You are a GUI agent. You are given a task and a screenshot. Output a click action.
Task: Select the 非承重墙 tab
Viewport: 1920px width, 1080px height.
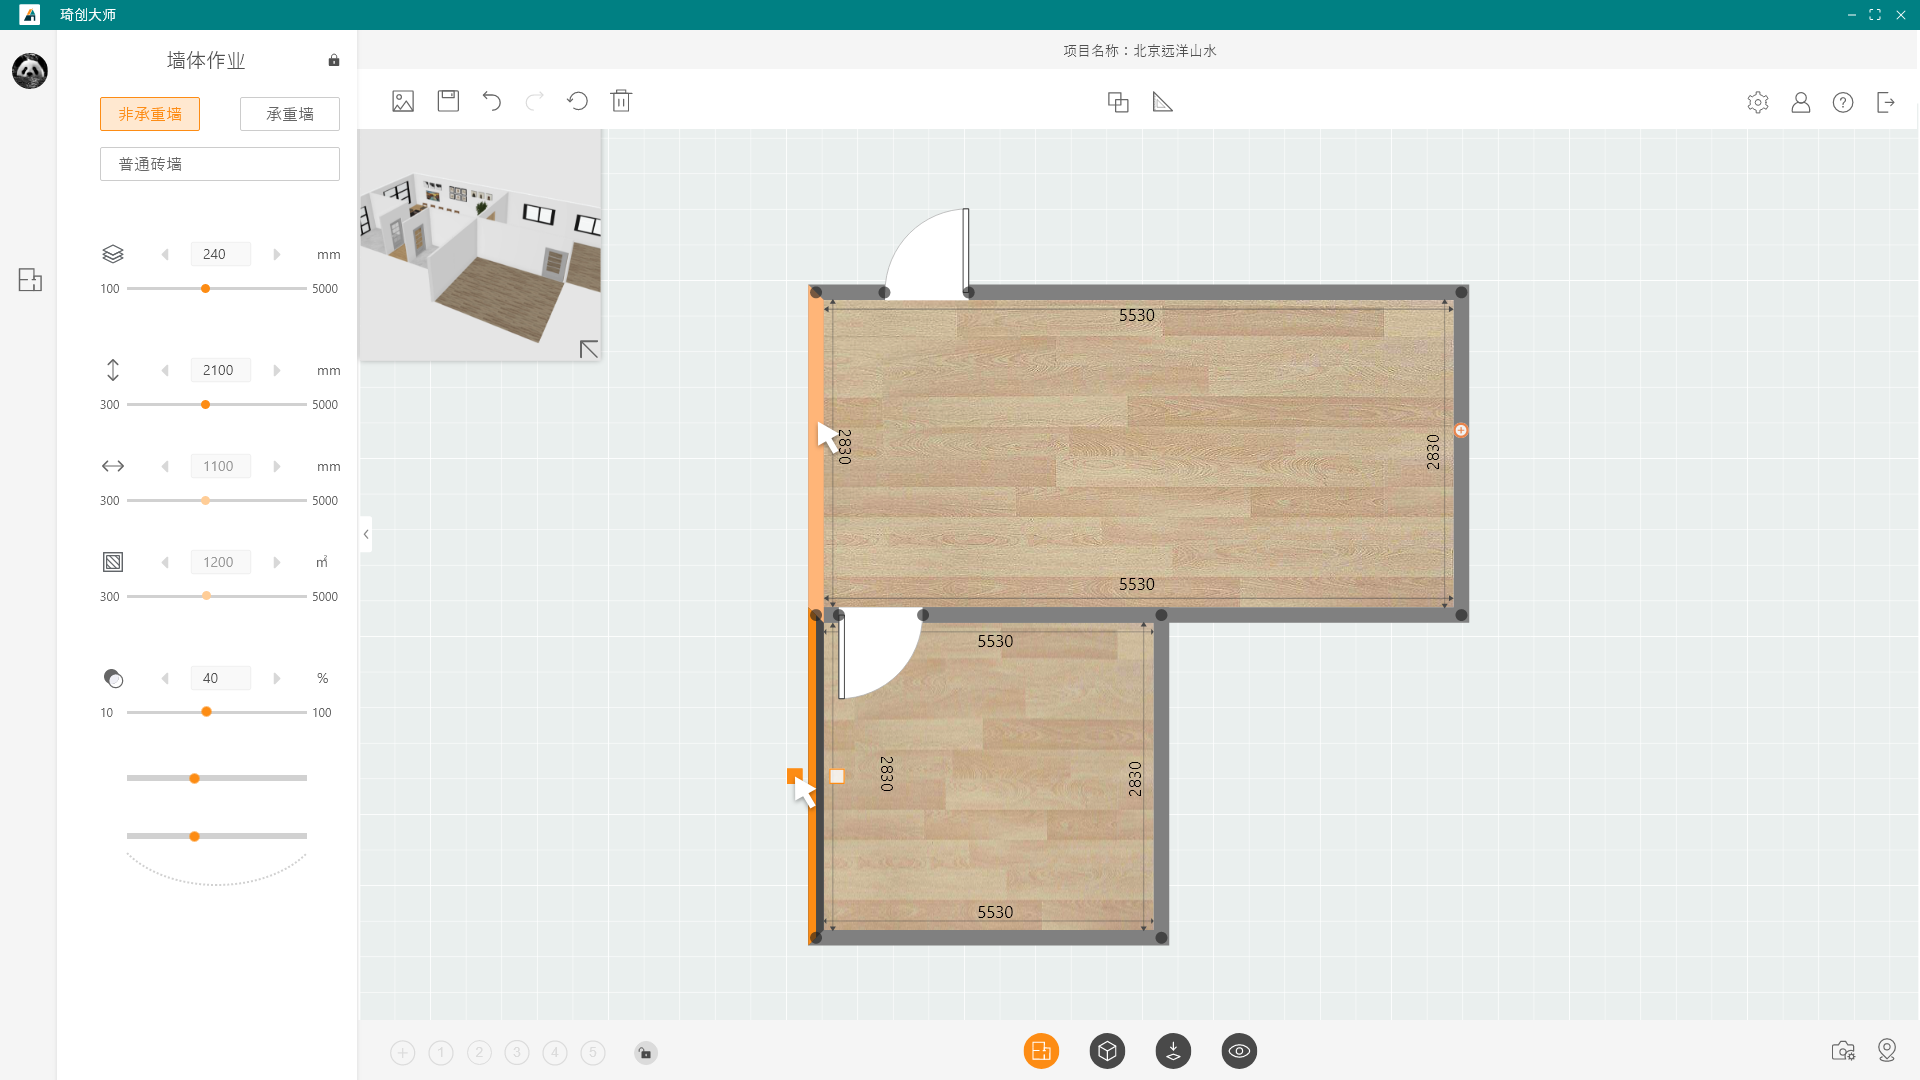[x=150, y=114]
